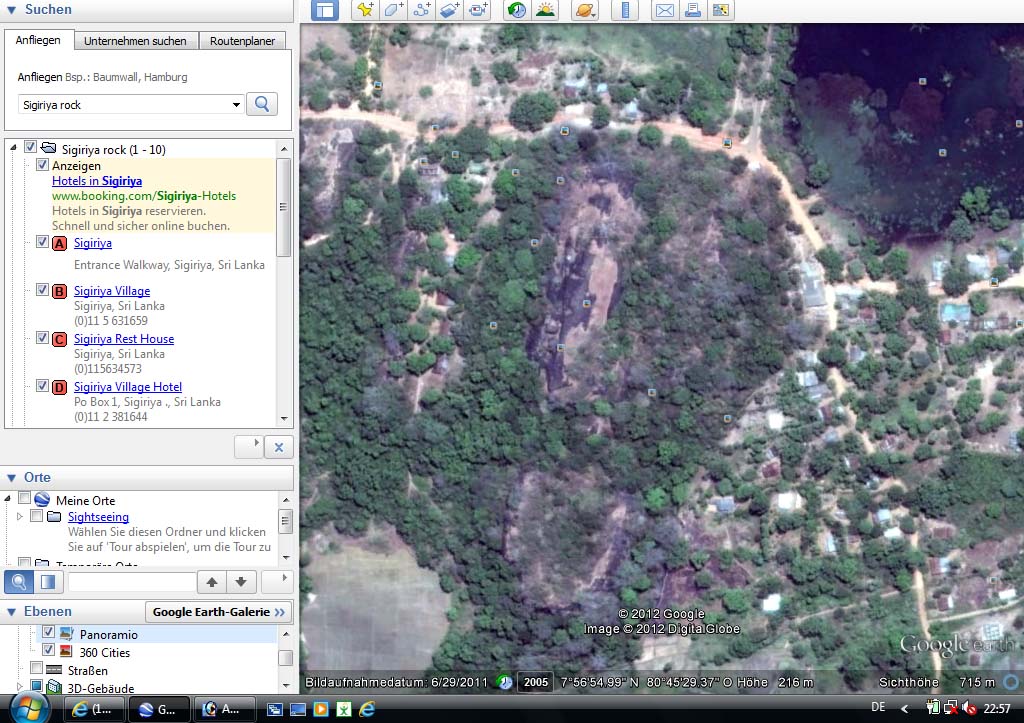This screenshot has height=723, width=1024.
Task: Click the Google Earth-Galerie button
Action: (x=219, y=612)
